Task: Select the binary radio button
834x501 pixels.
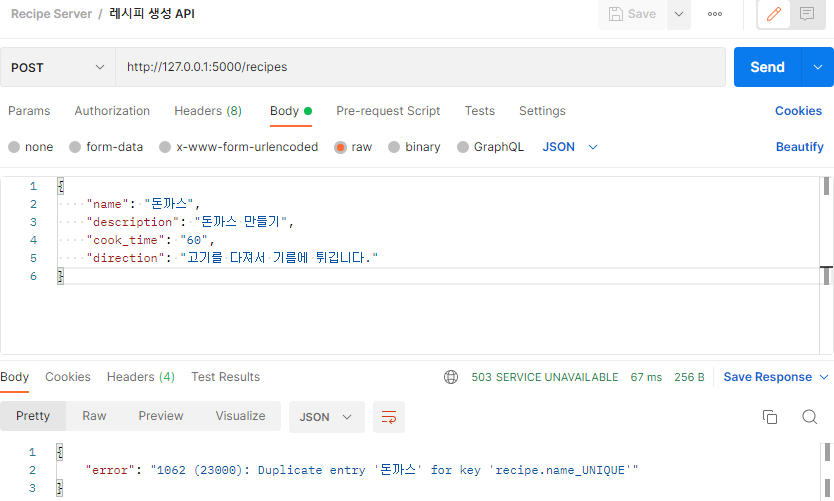Action: 394,147
